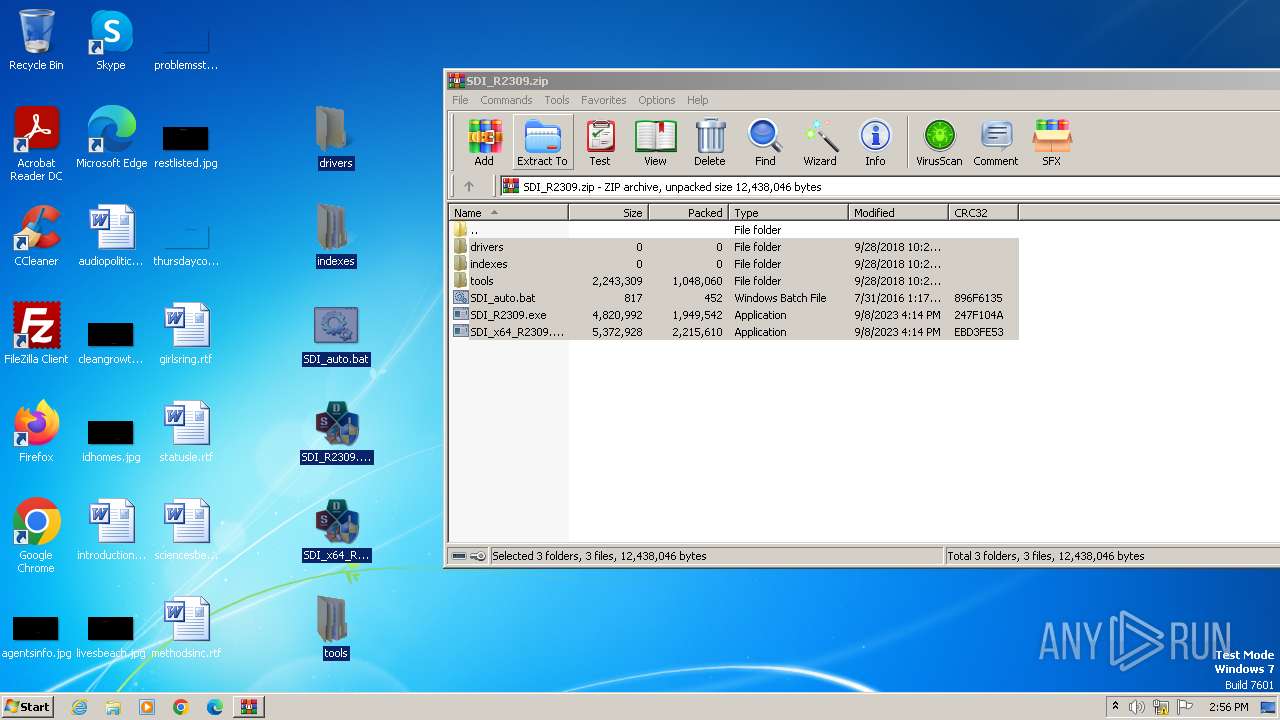This screenshot has width=1280, height=720.
Task: Sort by the Modified column header
Action: click(898, 213)
